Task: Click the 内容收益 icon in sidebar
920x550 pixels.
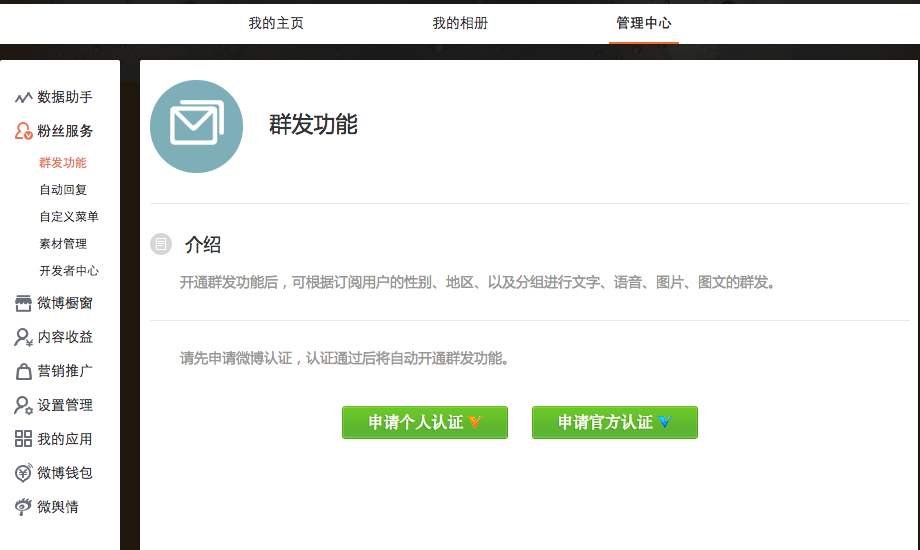Action: [x=23, y=338]
